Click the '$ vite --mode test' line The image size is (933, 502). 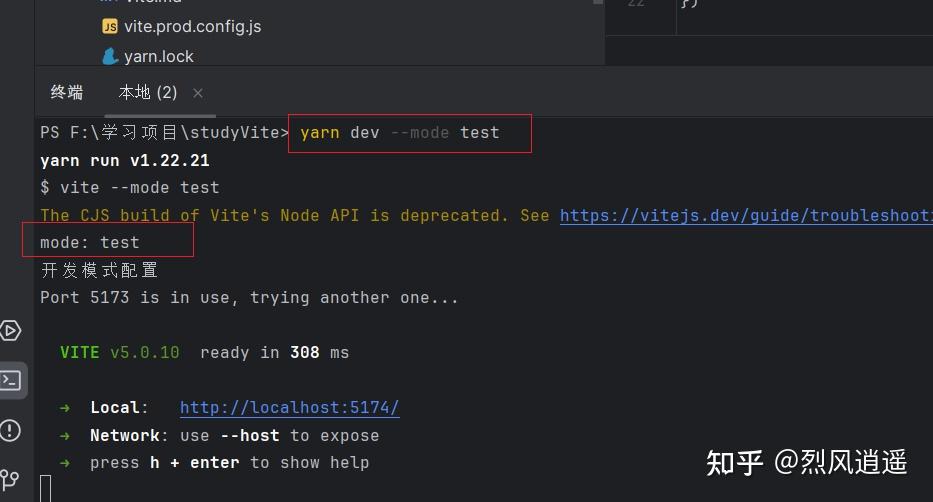(x=129, y=187)
